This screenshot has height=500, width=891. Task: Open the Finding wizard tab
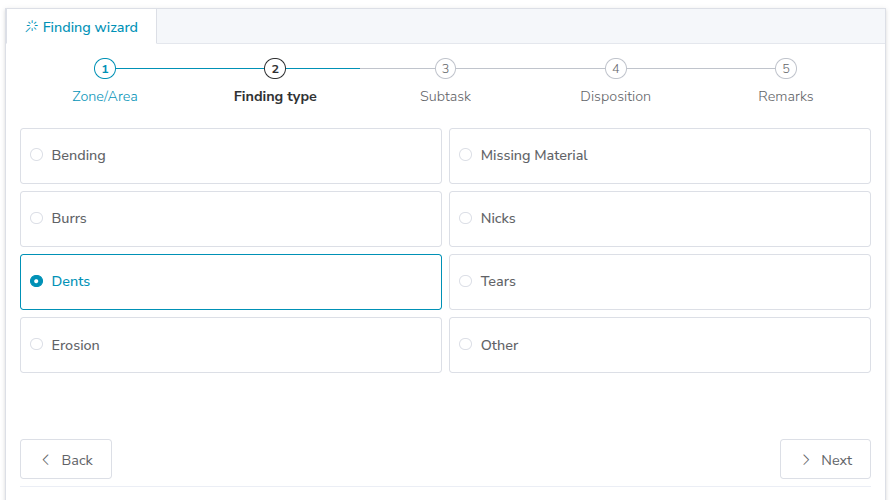coord(82,27)
